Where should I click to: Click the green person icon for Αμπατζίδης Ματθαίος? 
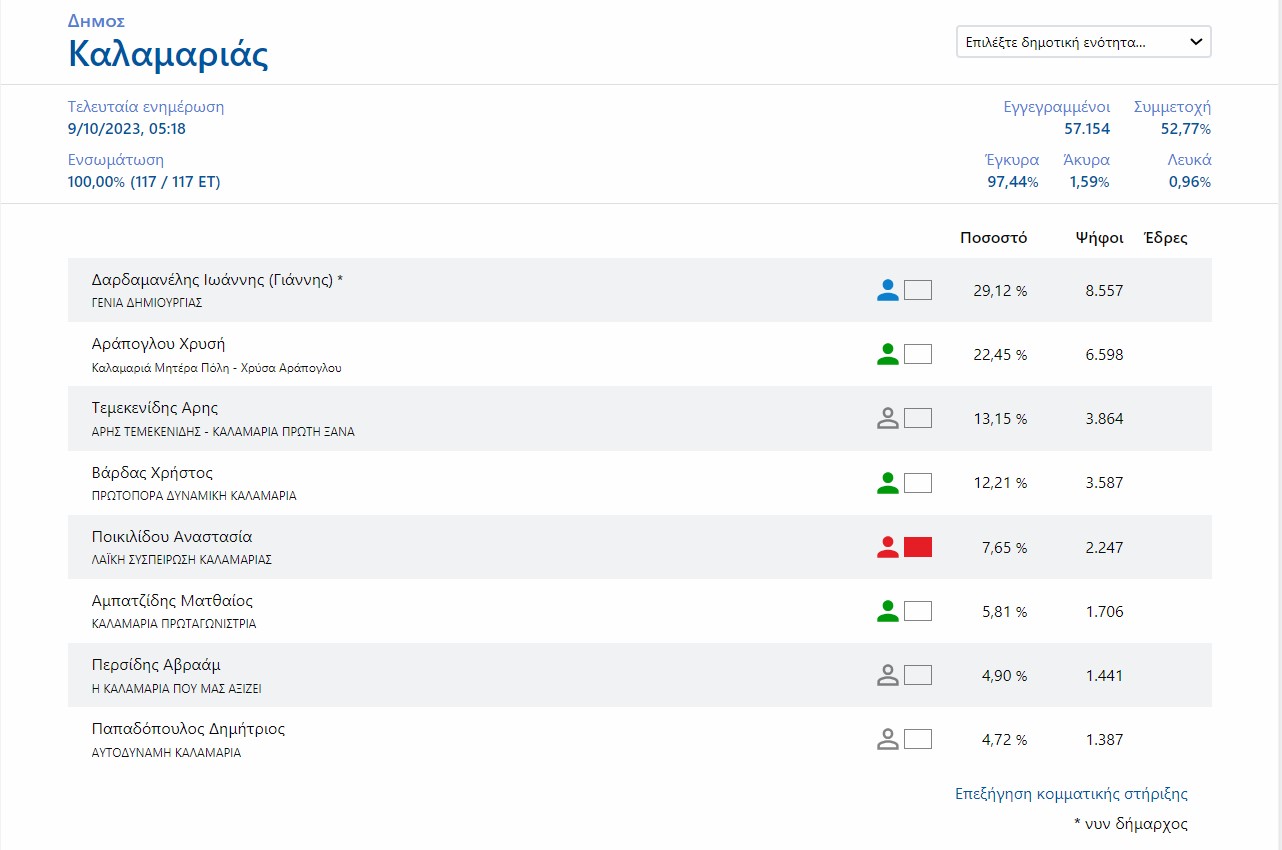click(x=887, y=611)
